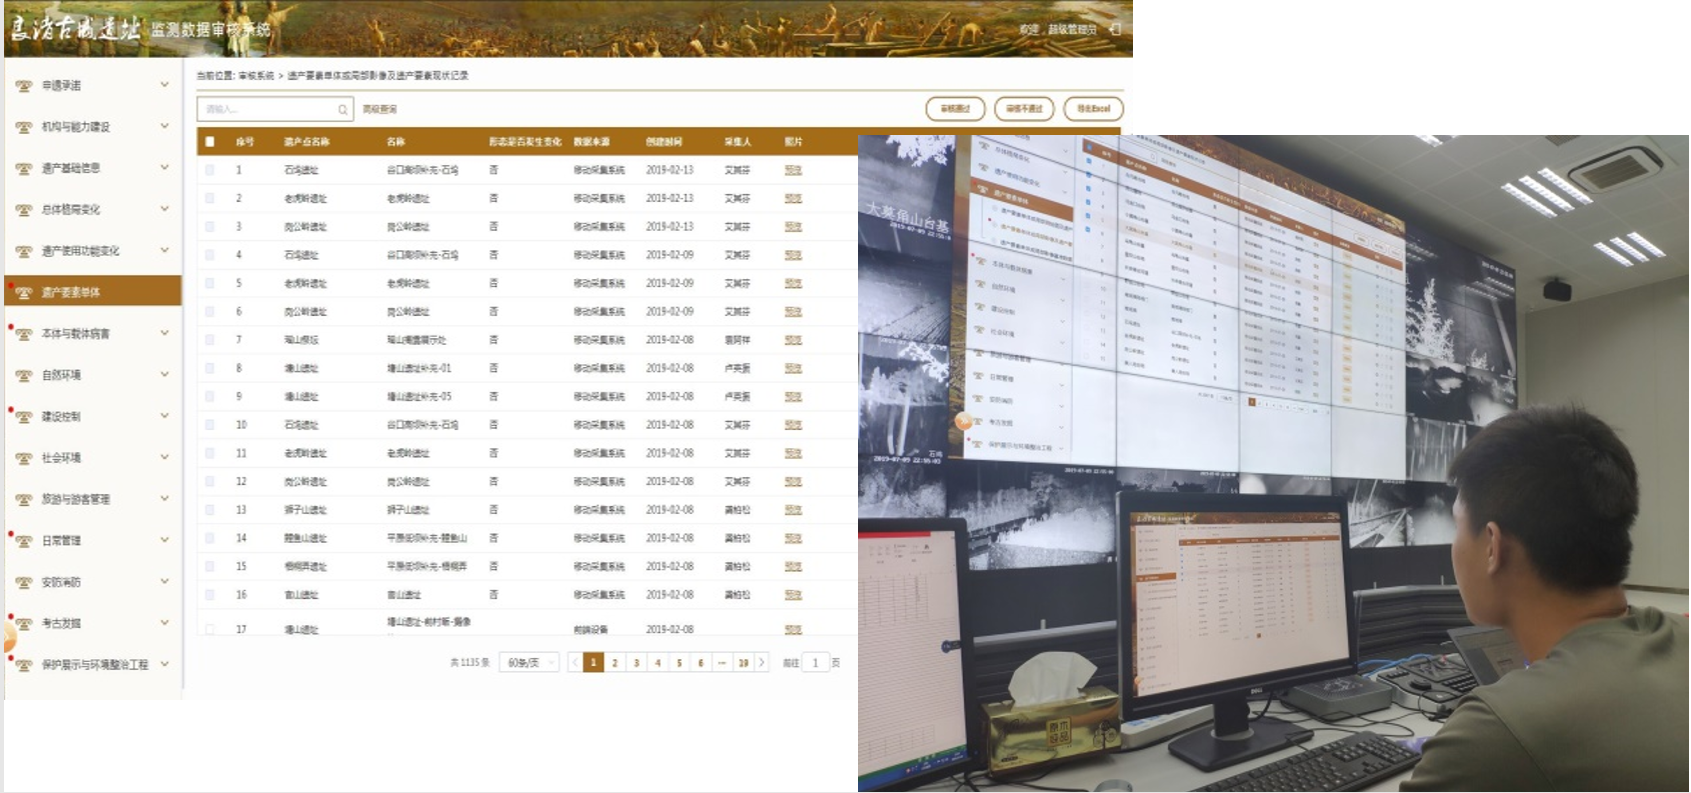Expand 日常管理 with its chevron
The image size is (1691, 793).
(x=165, y=540)
